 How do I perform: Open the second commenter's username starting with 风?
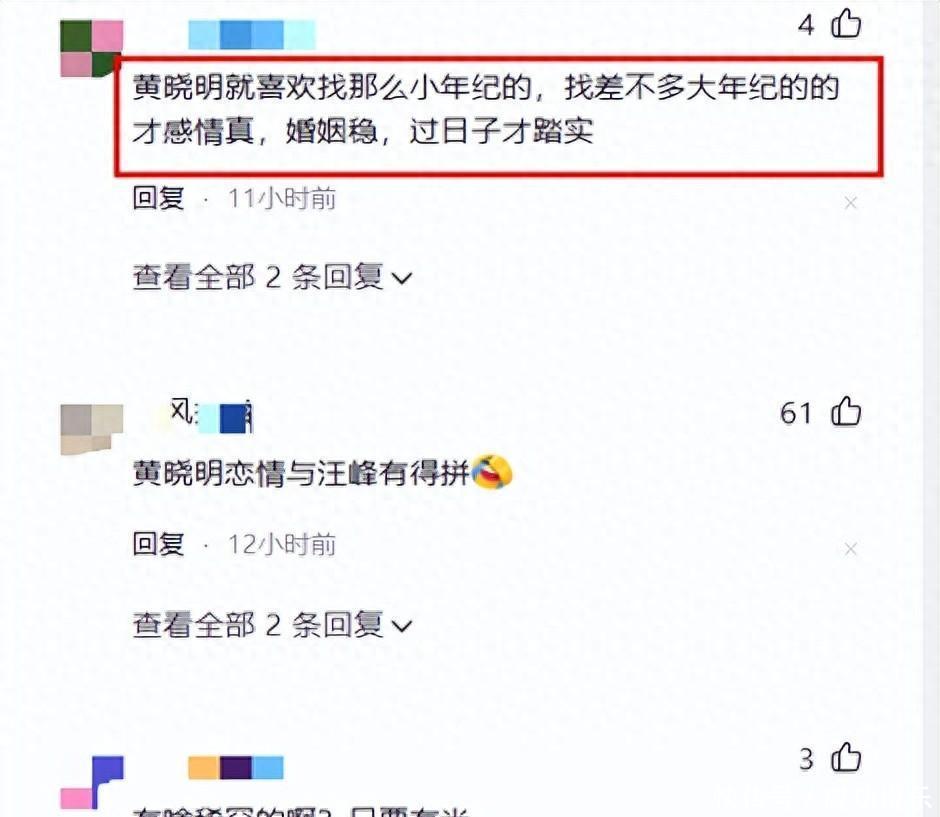[211, 415]
